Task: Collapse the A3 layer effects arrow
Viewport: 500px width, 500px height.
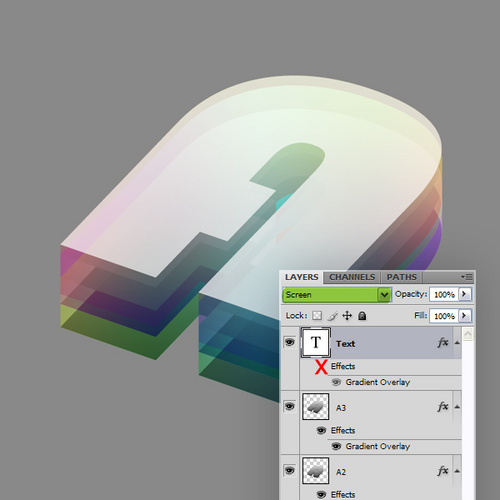Action: tap(457, 407)
